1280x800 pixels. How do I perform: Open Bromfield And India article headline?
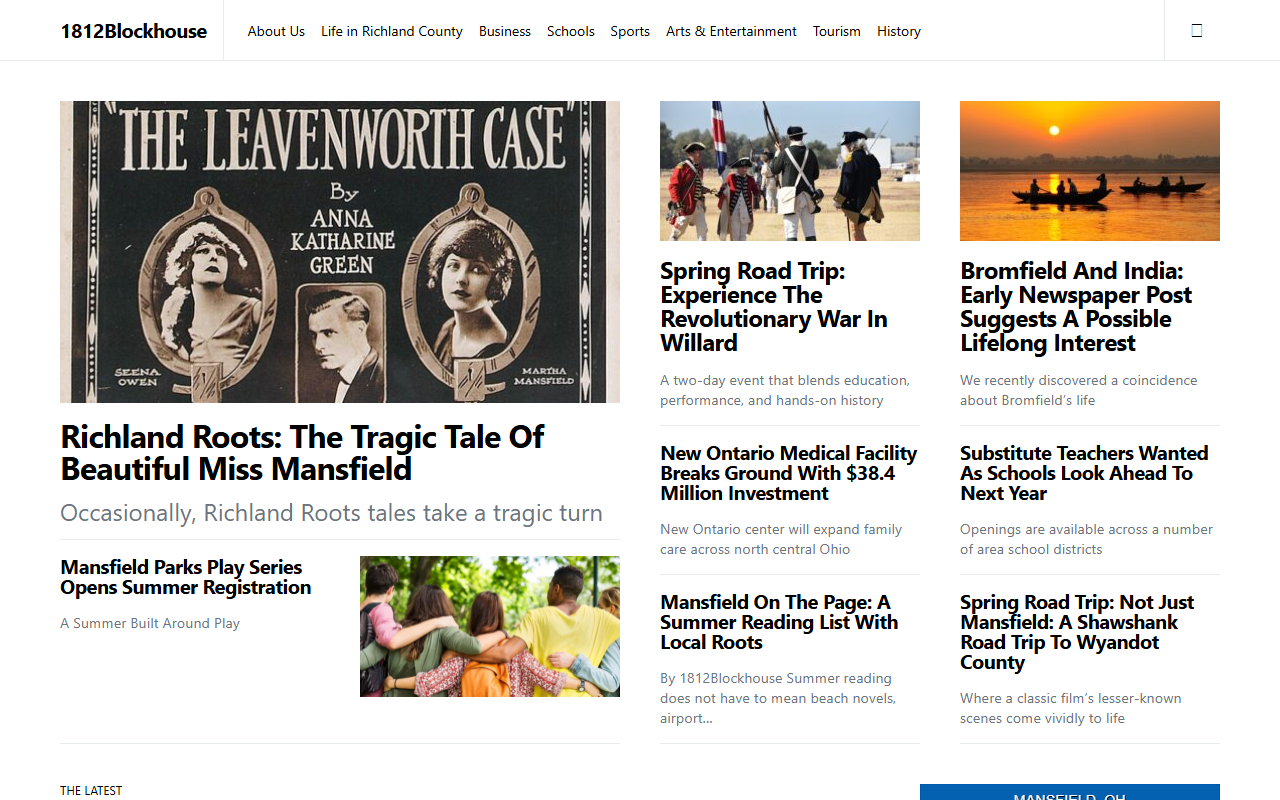tap(1076, 307)
